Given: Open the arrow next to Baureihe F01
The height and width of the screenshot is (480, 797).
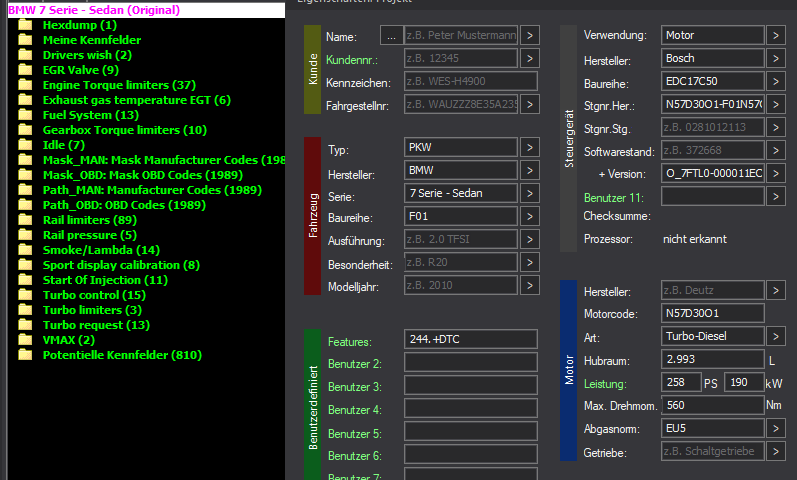Looking at the screenshot, I should pos(530,217).
